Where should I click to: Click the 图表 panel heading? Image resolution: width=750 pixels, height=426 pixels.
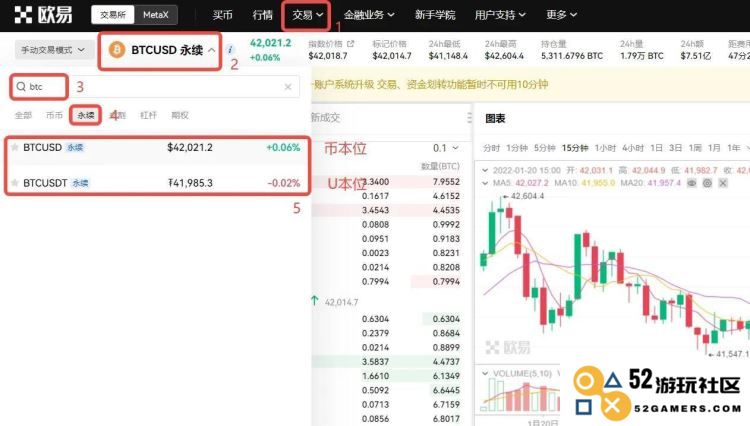tap(495, 119)
